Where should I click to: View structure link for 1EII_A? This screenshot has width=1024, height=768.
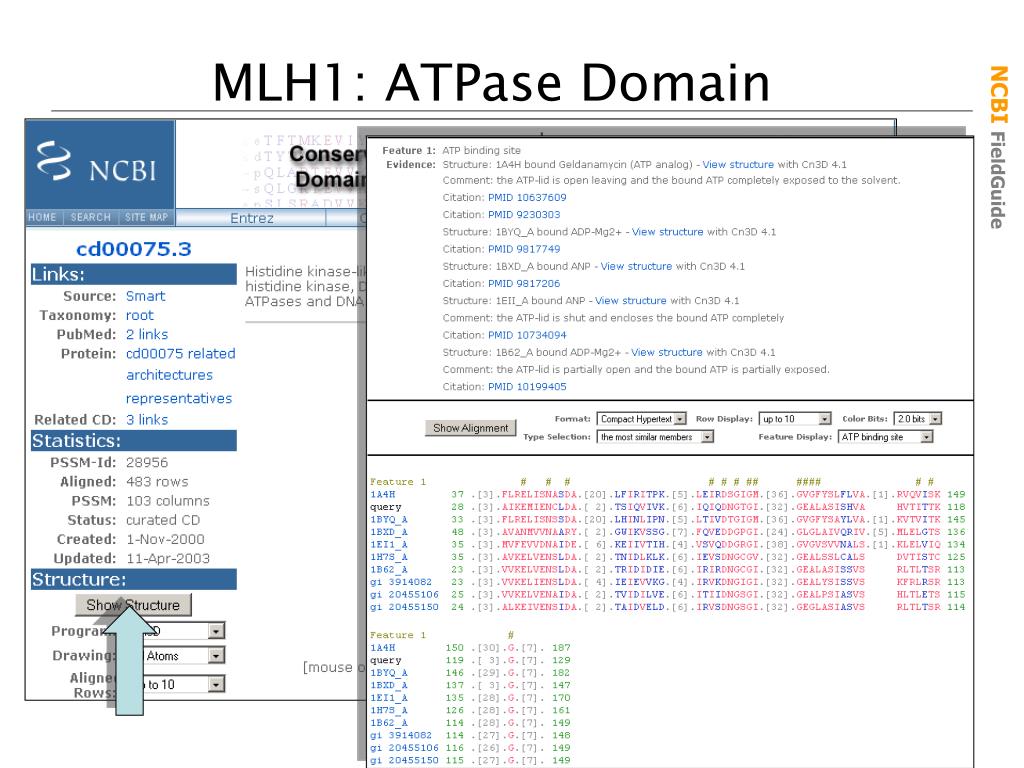click(630, 300)
